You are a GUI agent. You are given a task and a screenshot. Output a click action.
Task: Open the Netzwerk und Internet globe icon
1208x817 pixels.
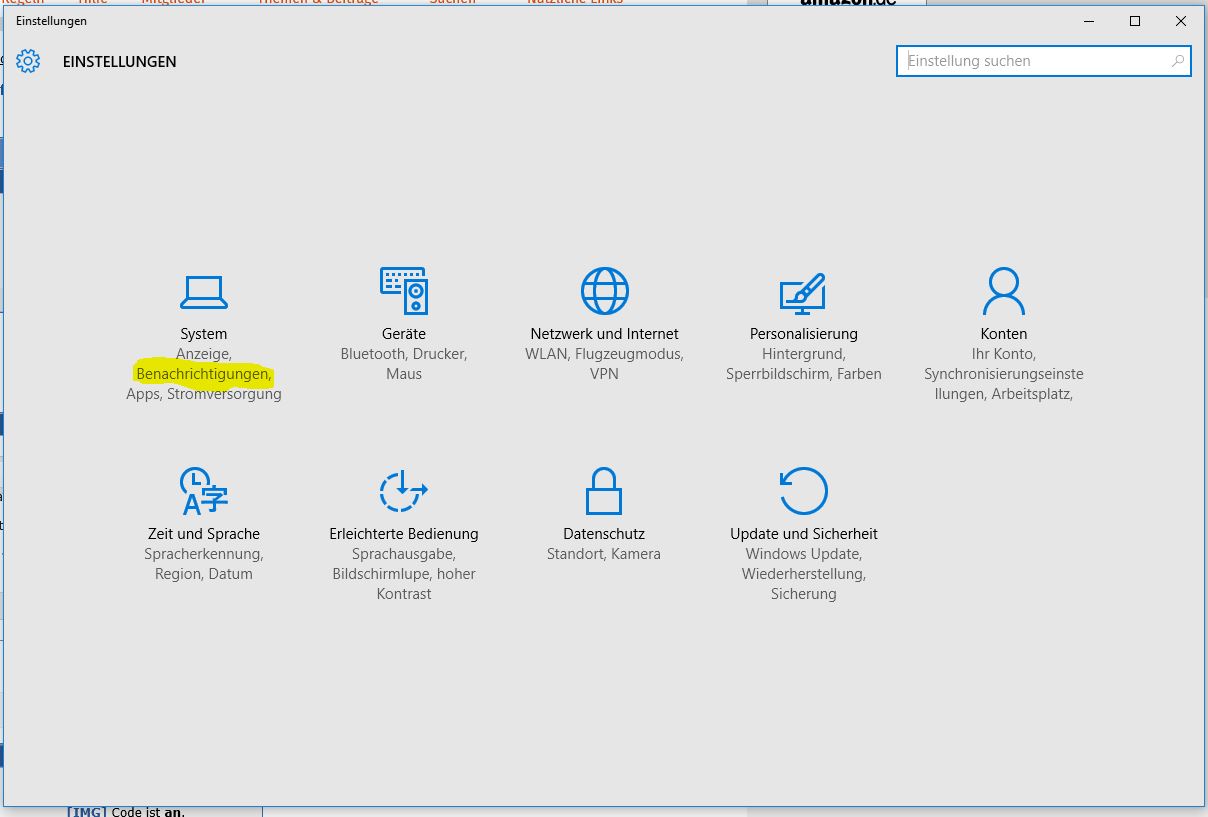605,291
